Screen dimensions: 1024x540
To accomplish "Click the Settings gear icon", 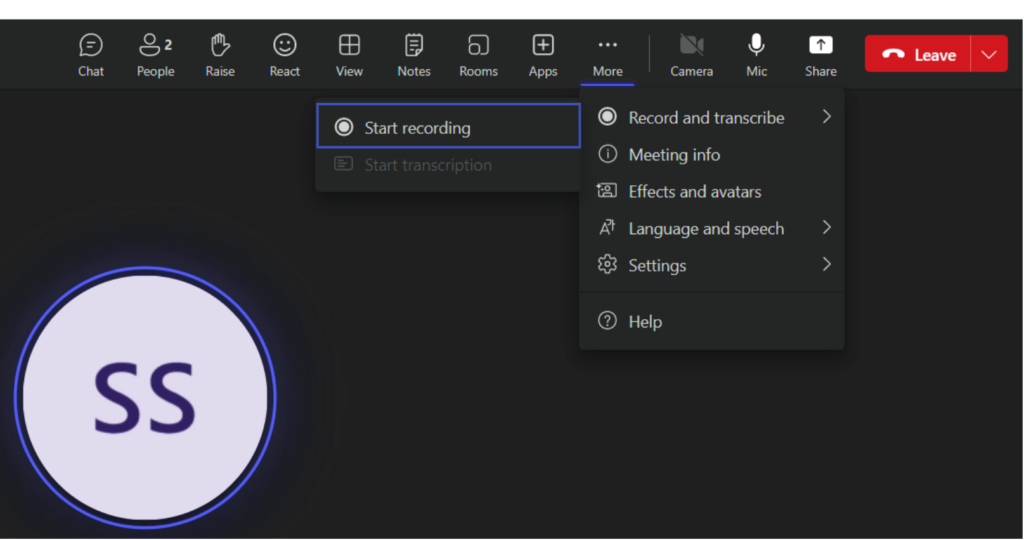I will 607,264.
